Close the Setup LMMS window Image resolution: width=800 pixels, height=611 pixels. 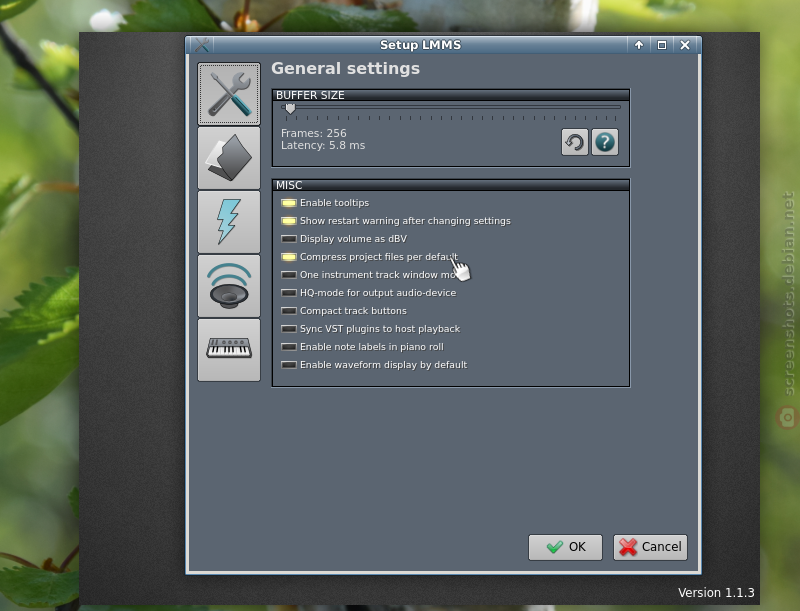click(x=685, y=45)
